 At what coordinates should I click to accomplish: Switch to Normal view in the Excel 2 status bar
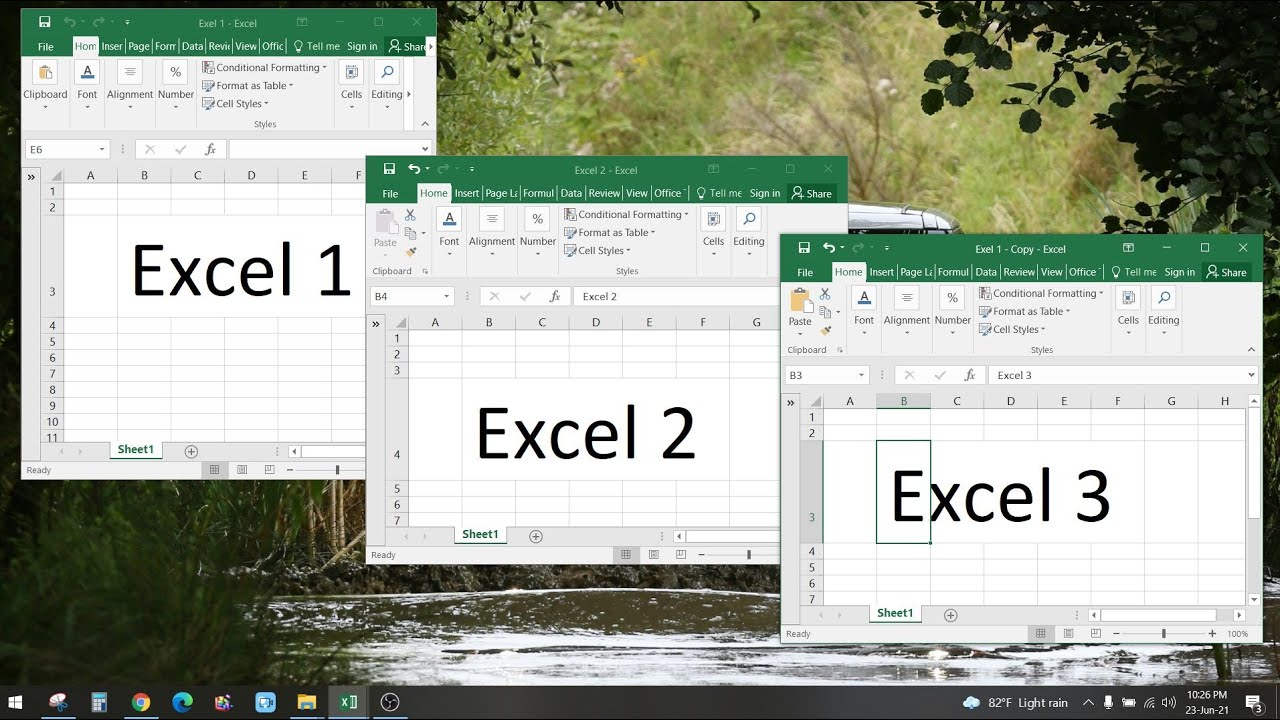(626, 554)
